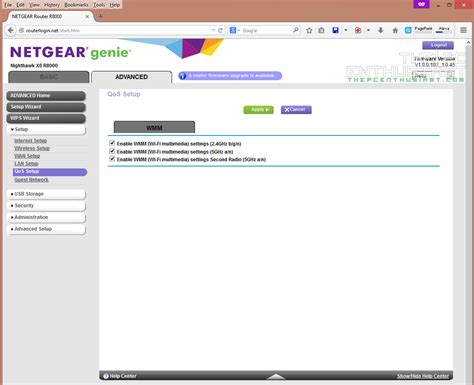Click the Help Center label

pyautogui.click(x=123, y=376)
